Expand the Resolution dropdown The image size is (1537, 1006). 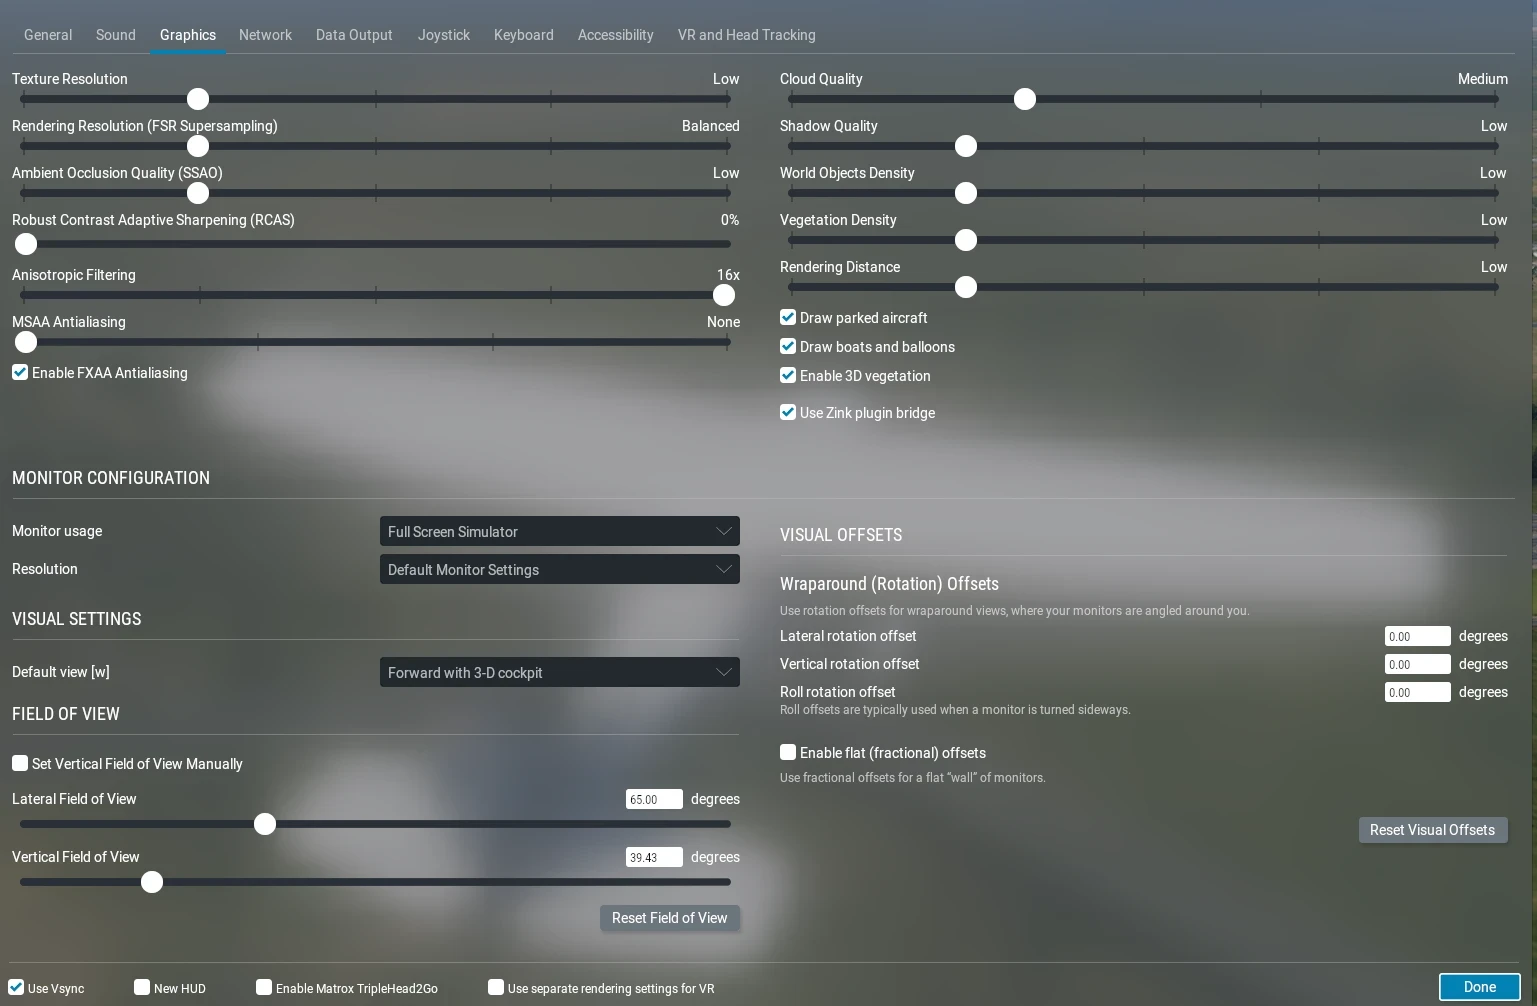click(560, 569)
